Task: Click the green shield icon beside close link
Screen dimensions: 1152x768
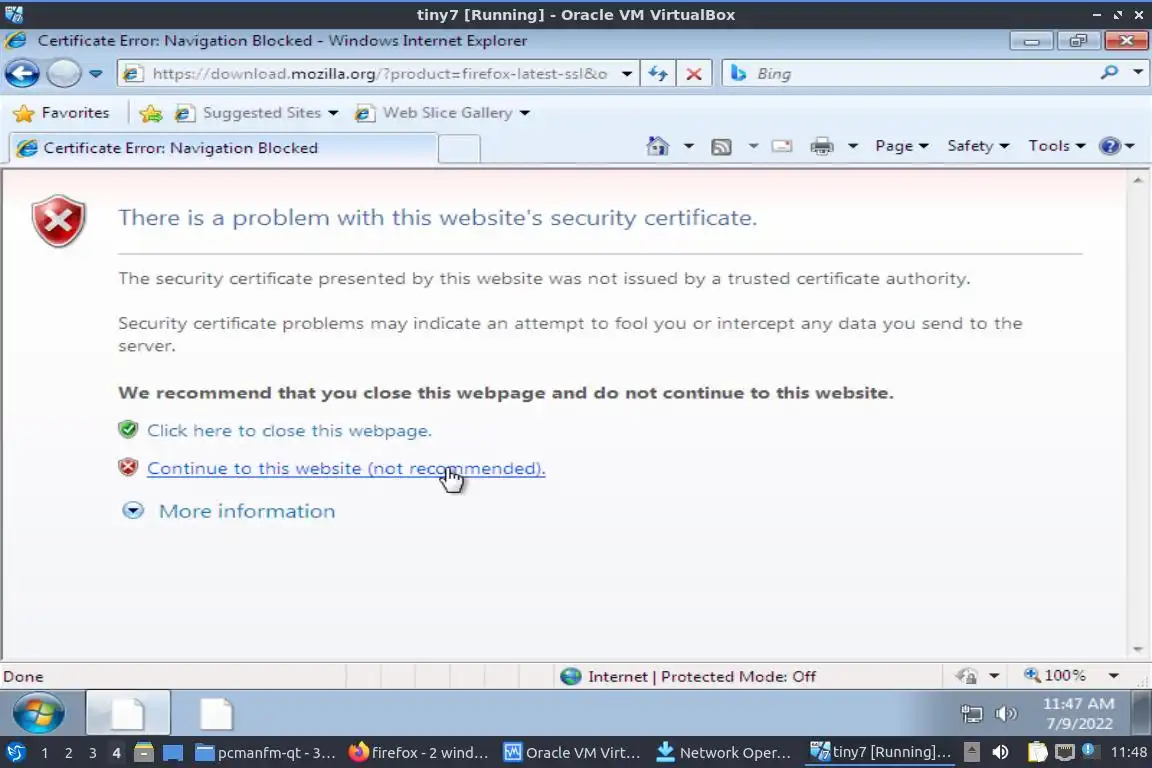Action: (x=128, y=429)
